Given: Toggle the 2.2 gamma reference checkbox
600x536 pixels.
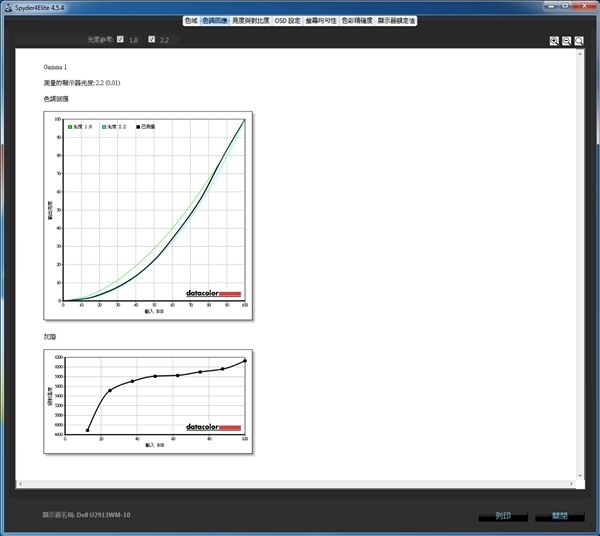Looking at the screenshot, I should (152, 39).
